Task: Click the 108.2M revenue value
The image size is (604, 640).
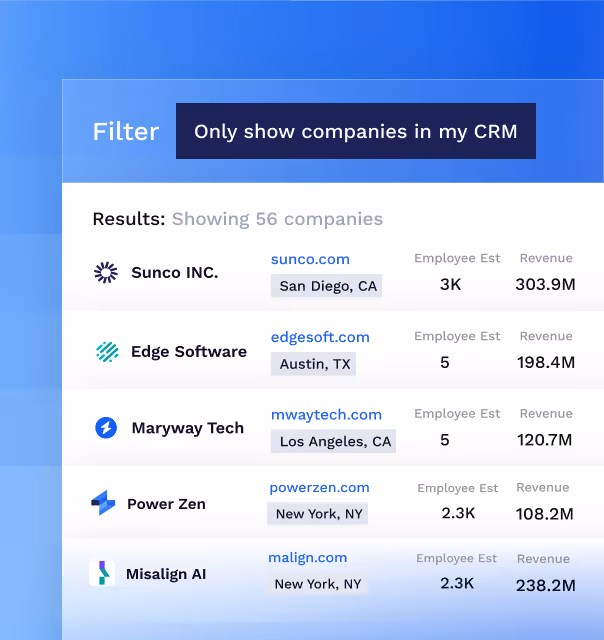Action: click(x=544, y=514)
